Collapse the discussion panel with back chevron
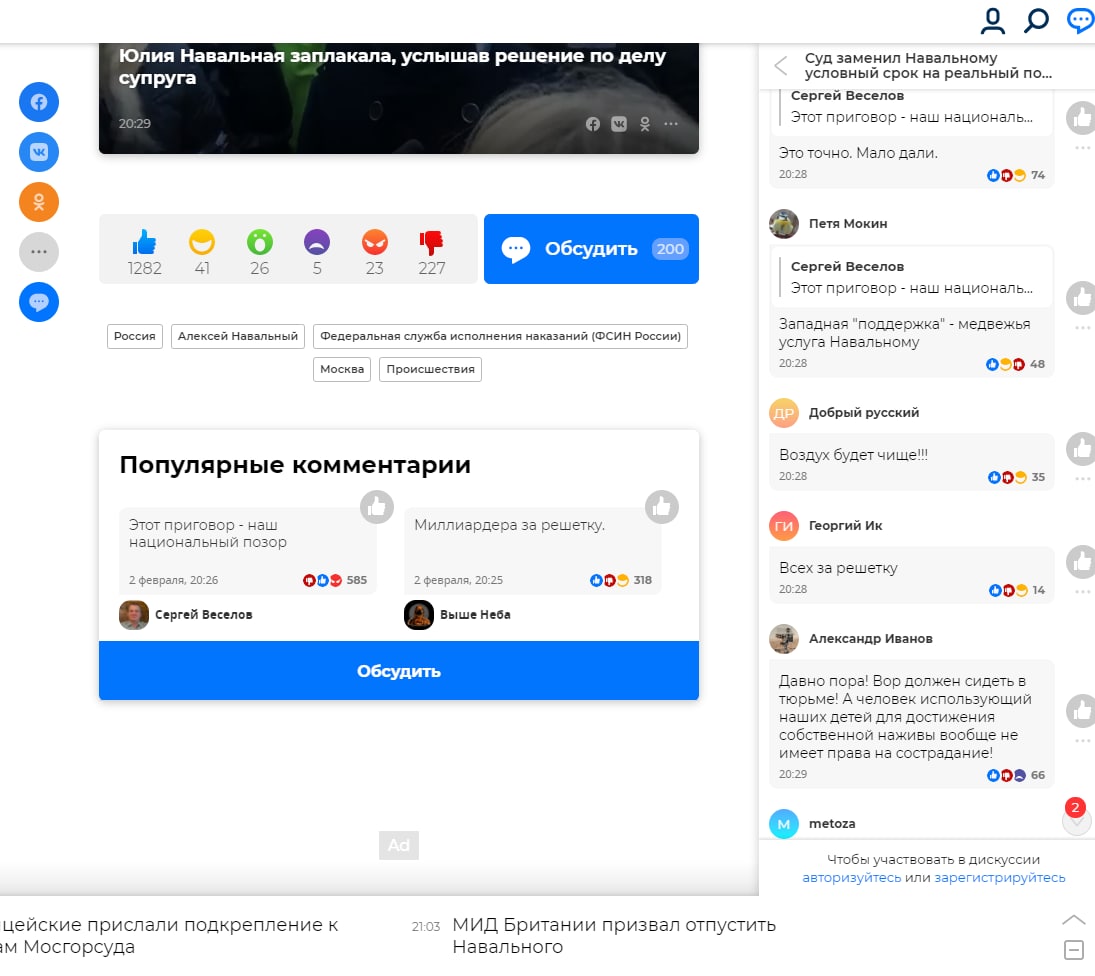Viewport: 1095px width, 976px height. [x=781, y=66]
